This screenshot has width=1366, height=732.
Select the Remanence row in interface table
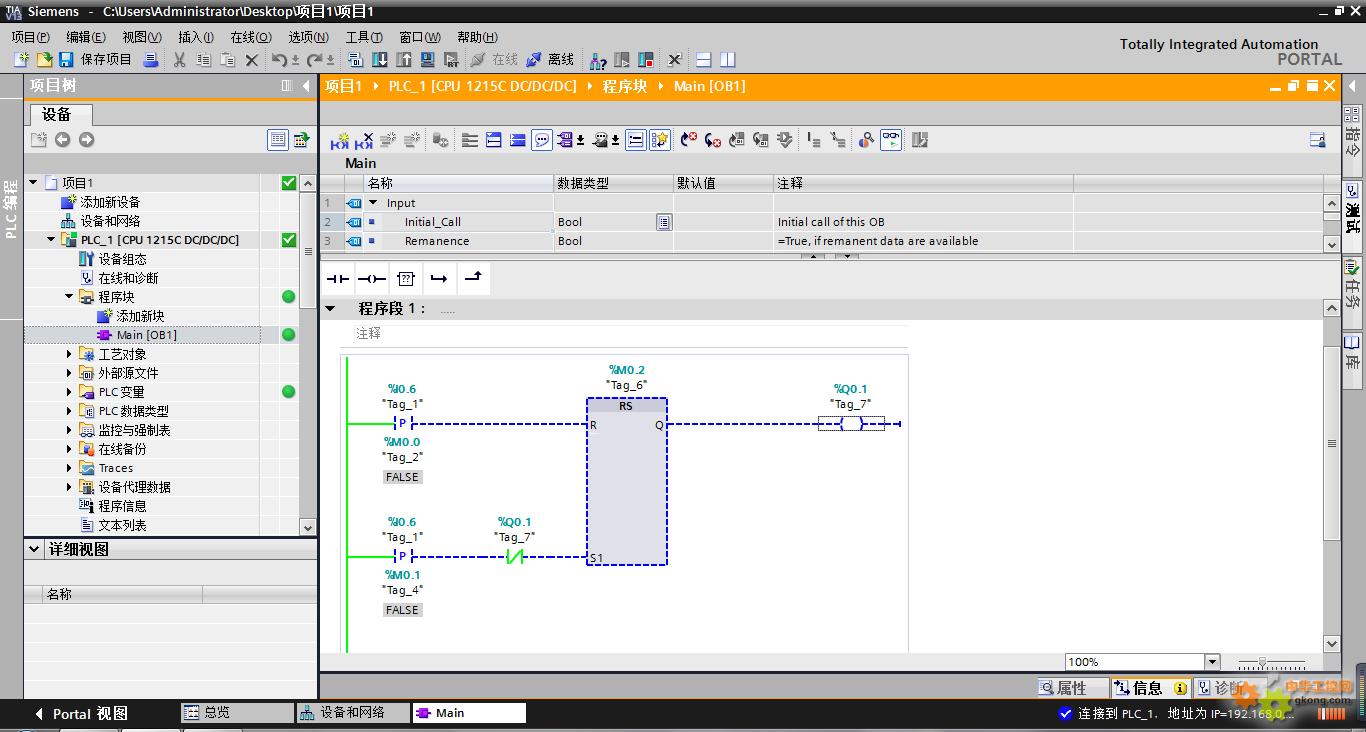696,241
